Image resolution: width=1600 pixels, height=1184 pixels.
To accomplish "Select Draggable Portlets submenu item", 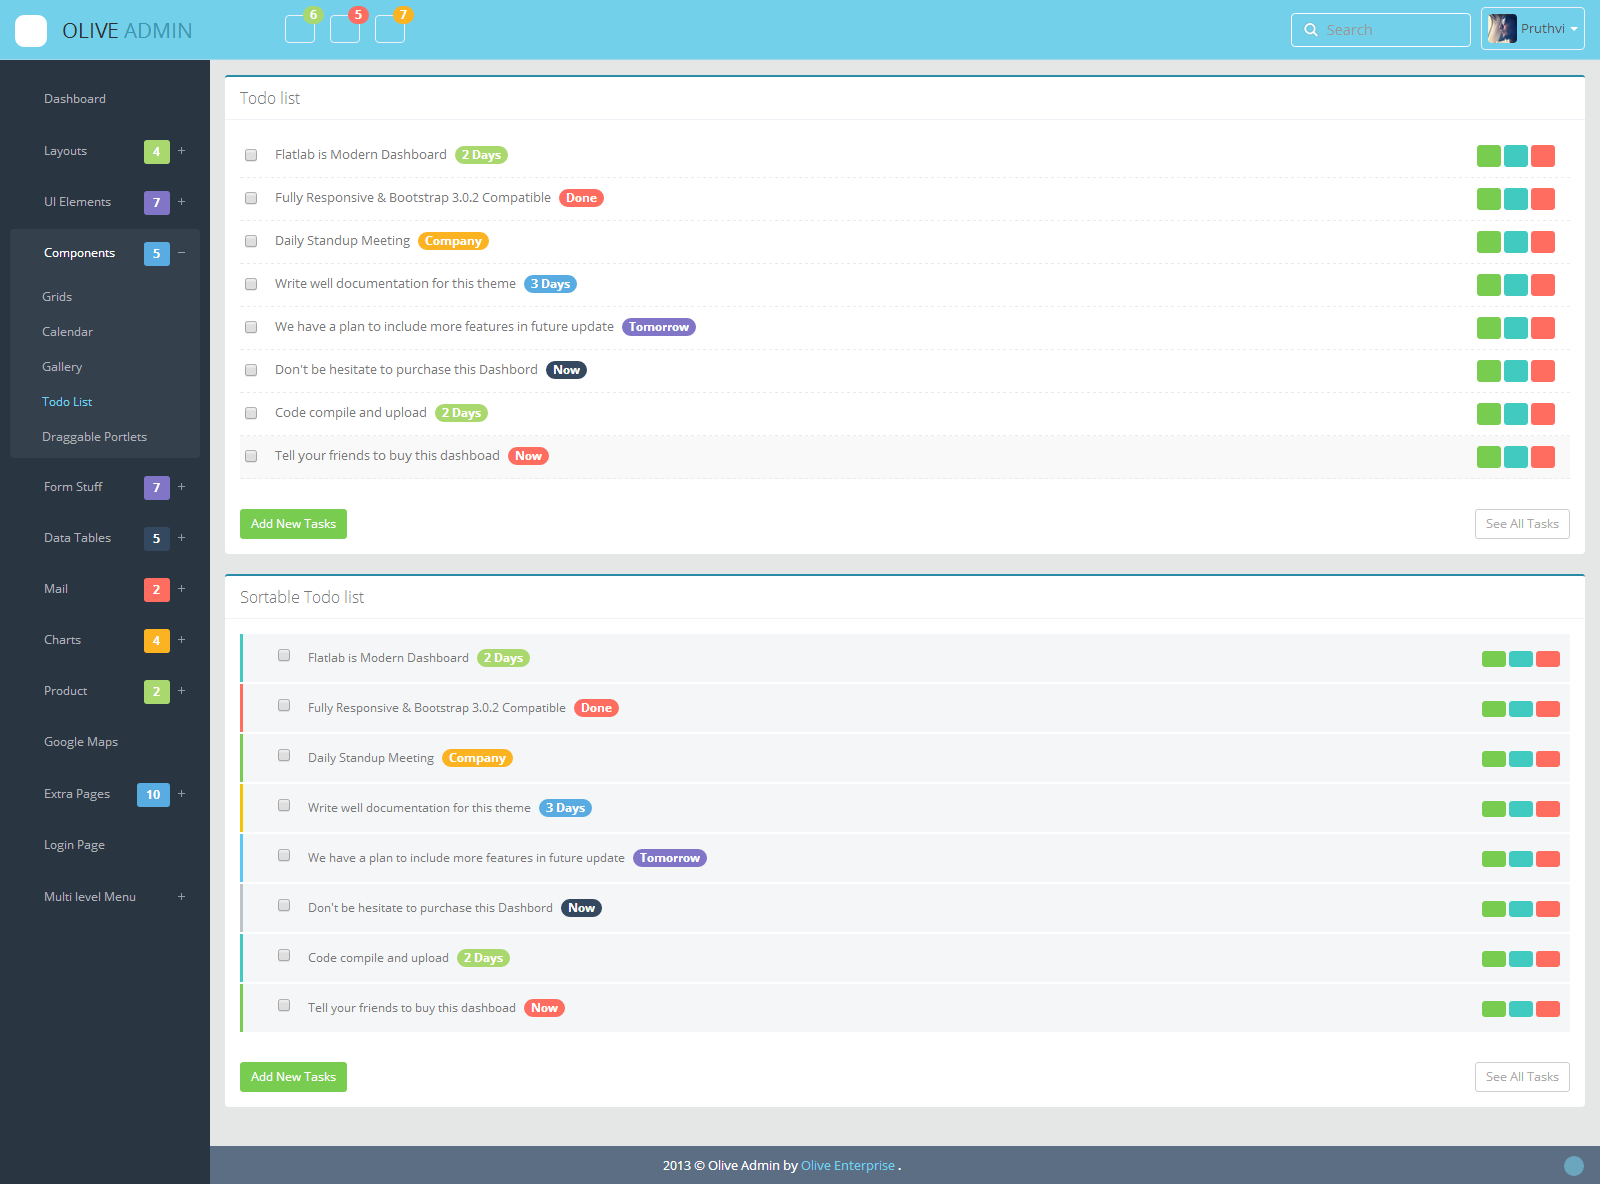I will (x=94, y=437).
